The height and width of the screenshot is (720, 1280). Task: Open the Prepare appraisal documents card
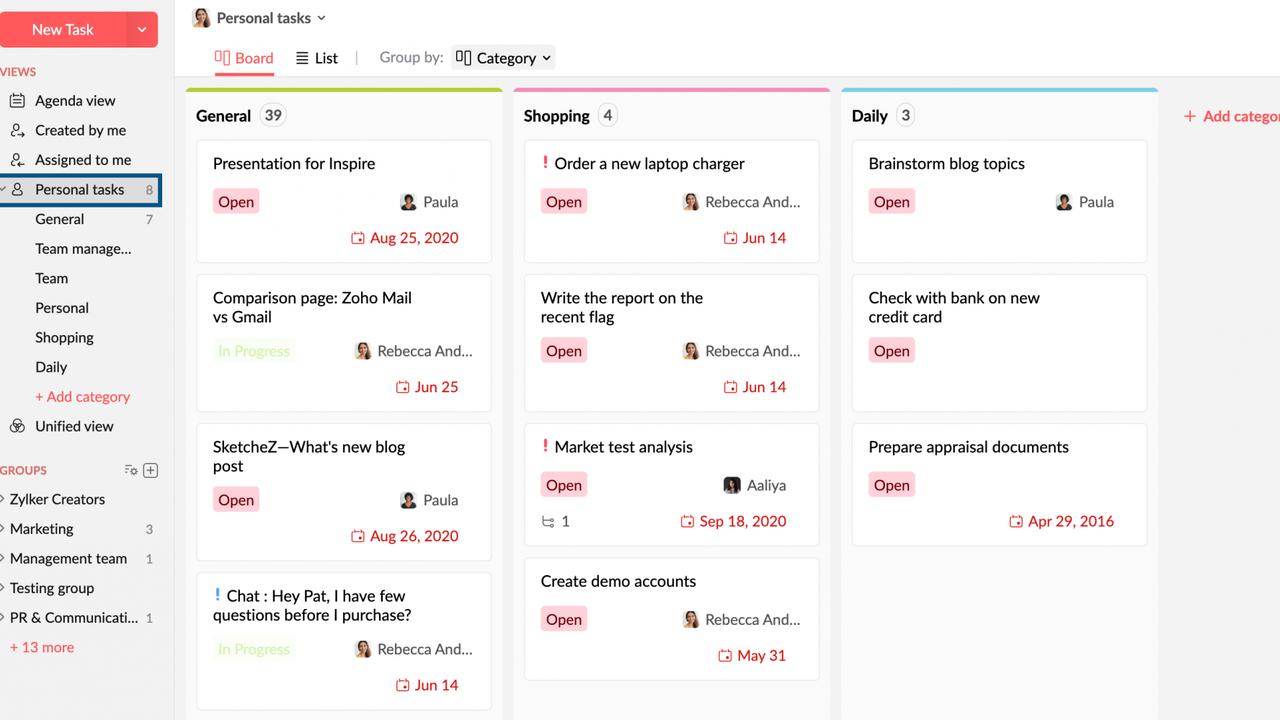(x=968, y=447)
